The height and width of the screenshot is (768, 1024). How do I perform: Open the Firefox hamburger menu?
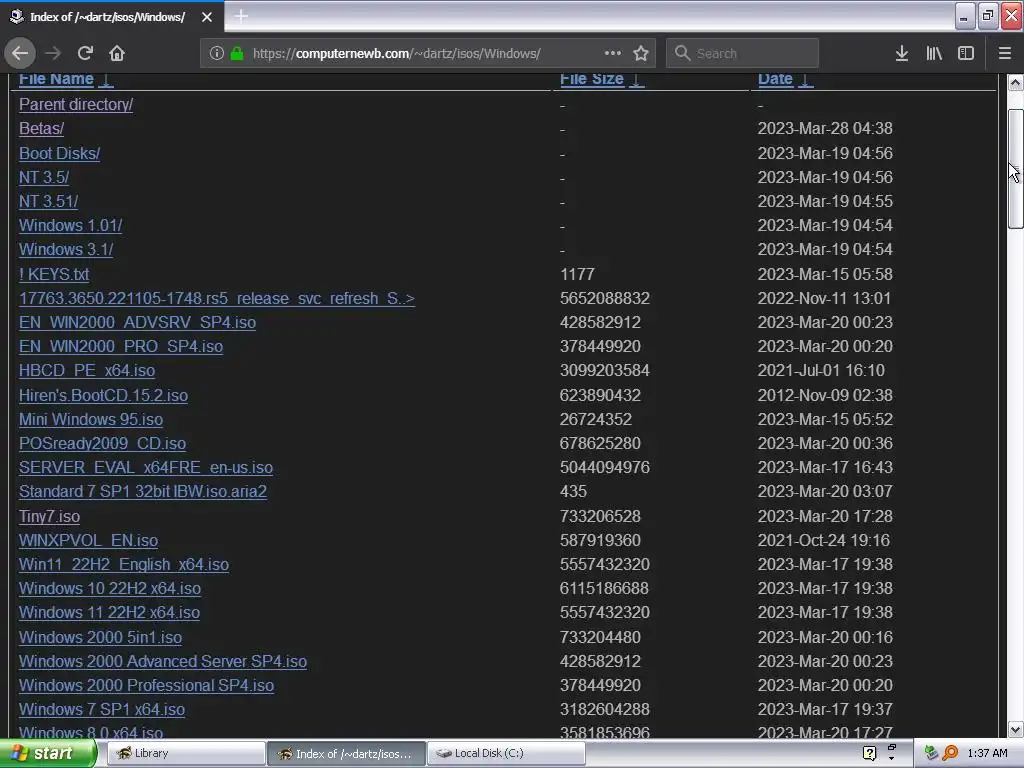click(1005, 54)
